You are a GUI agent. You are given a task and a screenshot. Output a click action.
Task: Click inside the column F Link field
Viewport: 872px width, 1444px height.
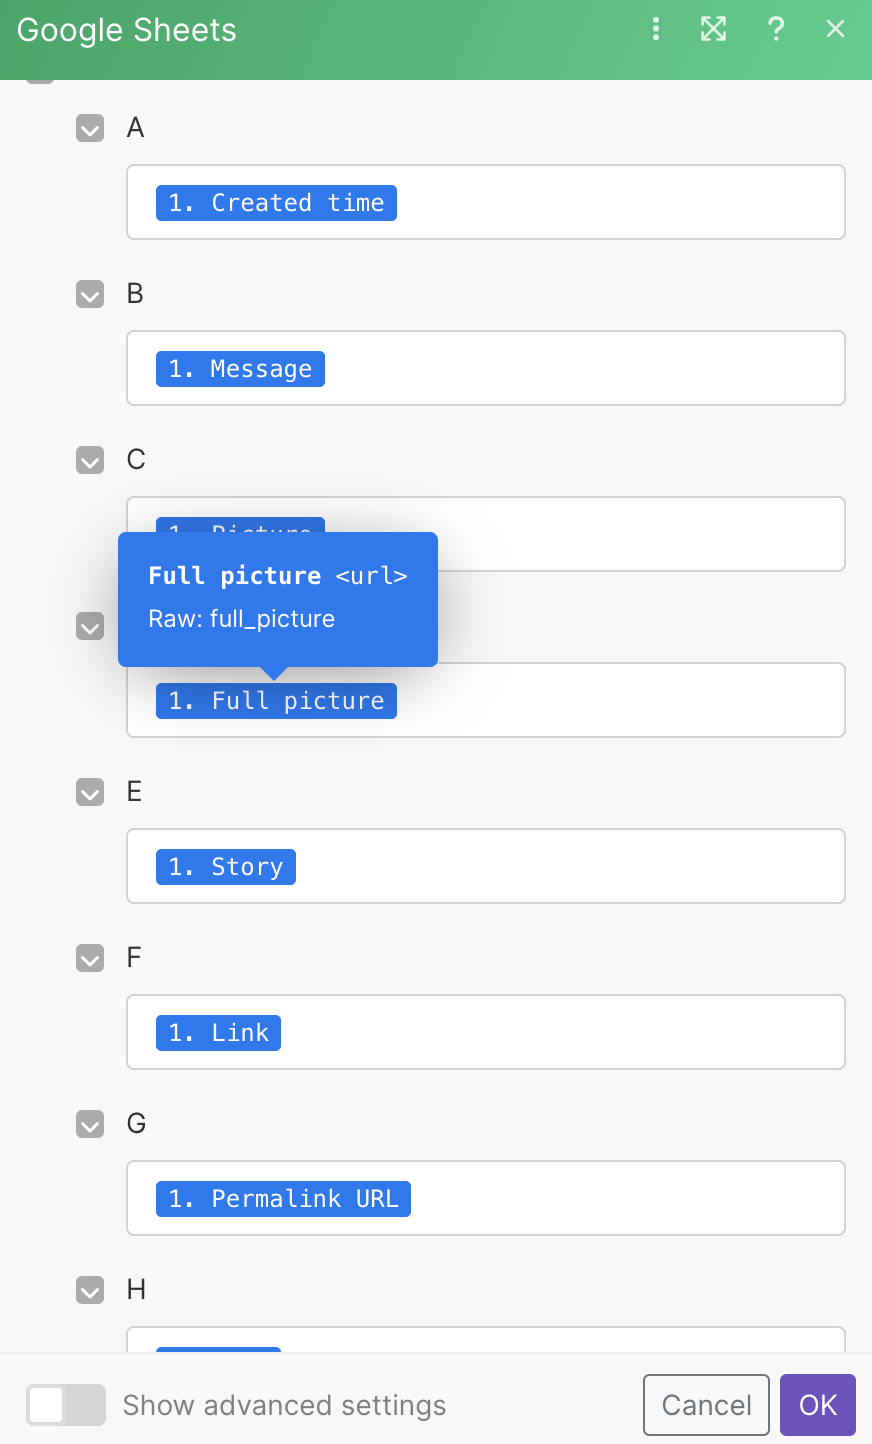point(560,1033)
